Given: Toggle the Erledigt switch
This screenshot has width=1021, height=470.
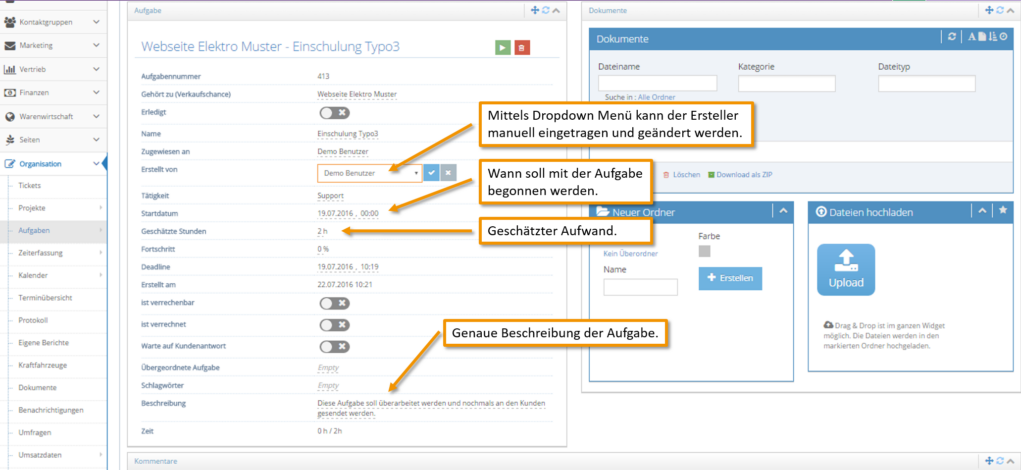Looking at the screenshot, I should 335,113.
